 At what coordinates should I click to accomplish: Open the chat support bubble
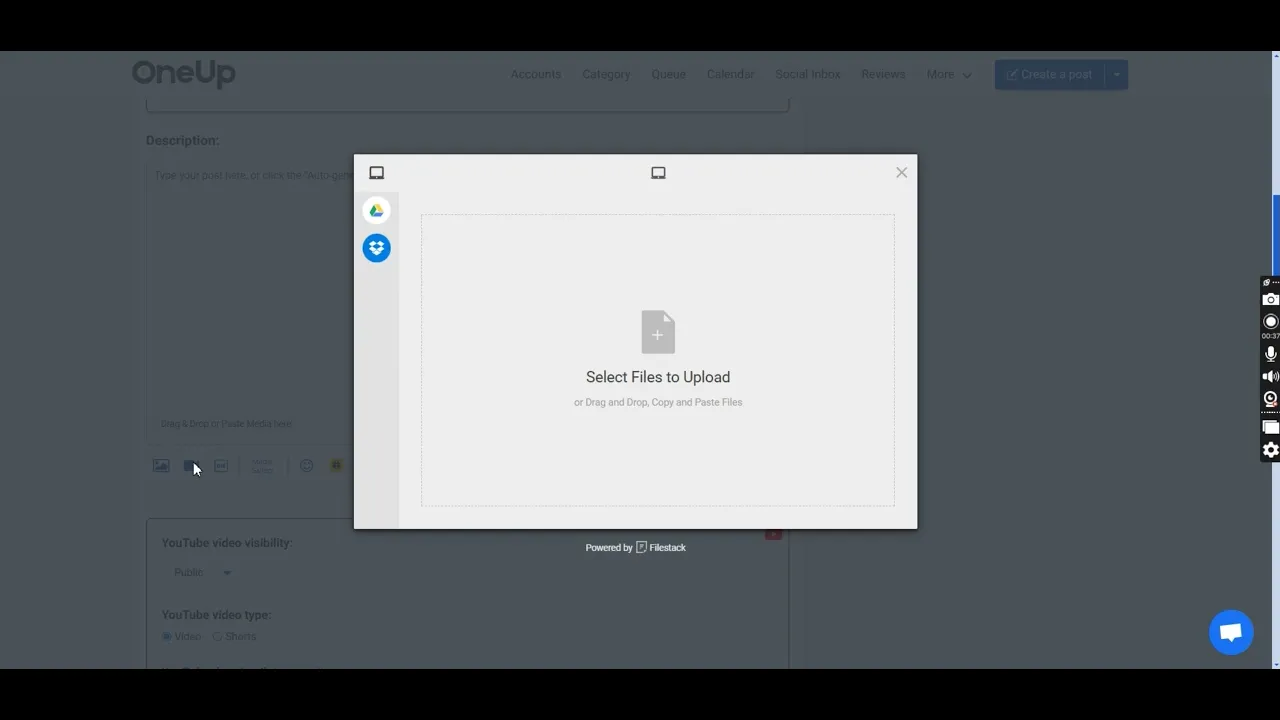(x=1231, y=633)
